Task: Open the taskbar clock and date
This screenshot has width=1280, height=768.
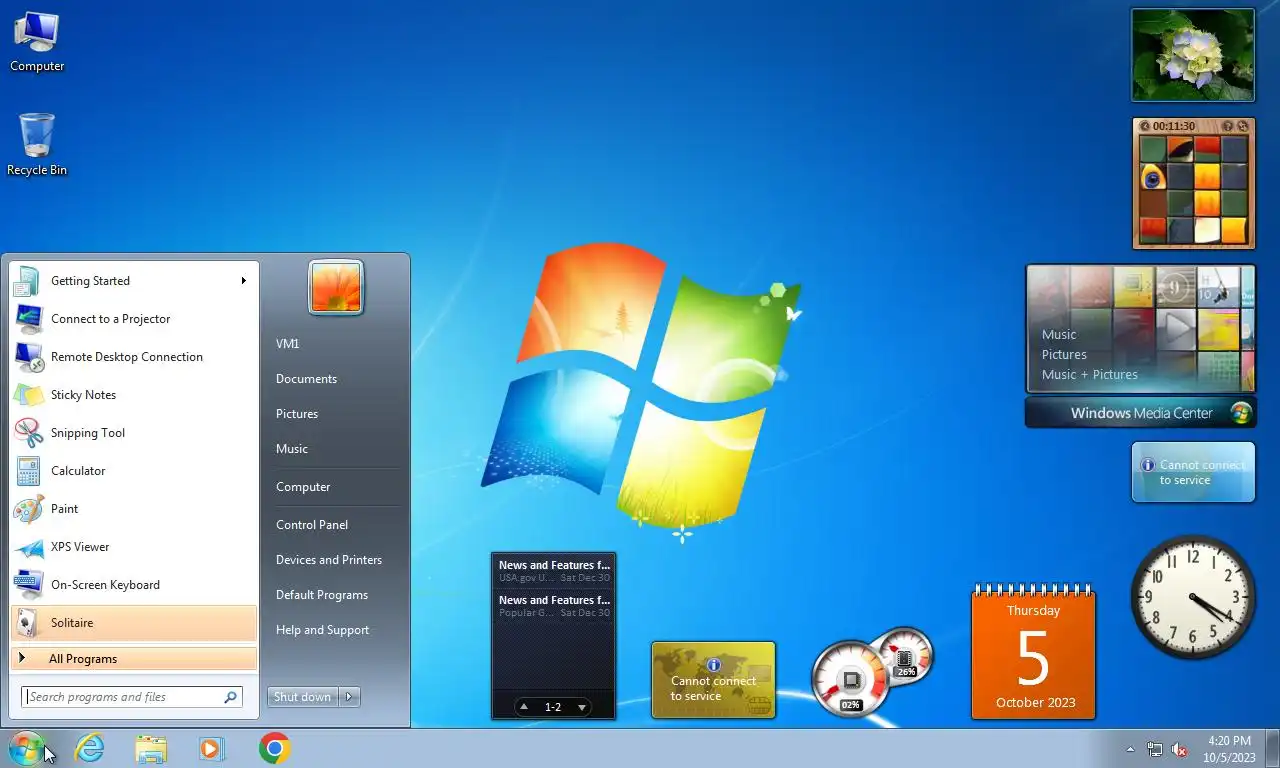Action: pos(1229,749)
